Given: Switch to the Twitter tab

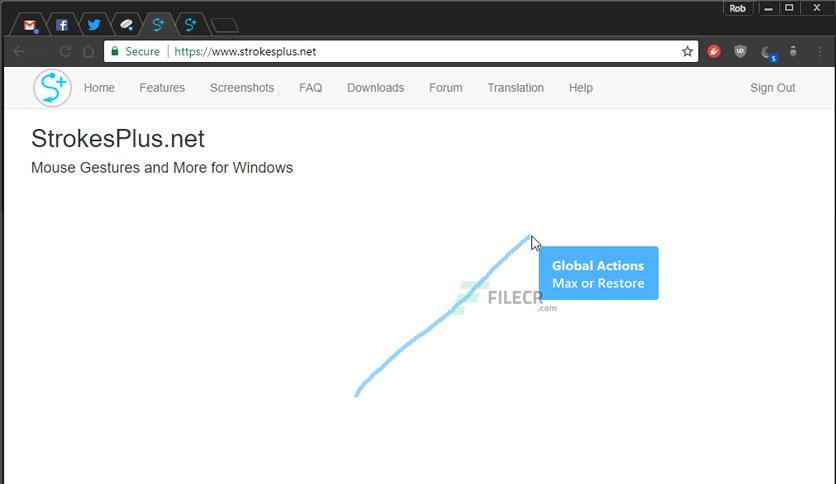Looking at the screenshot, I should pyautogui.click(x=94, y=25).
